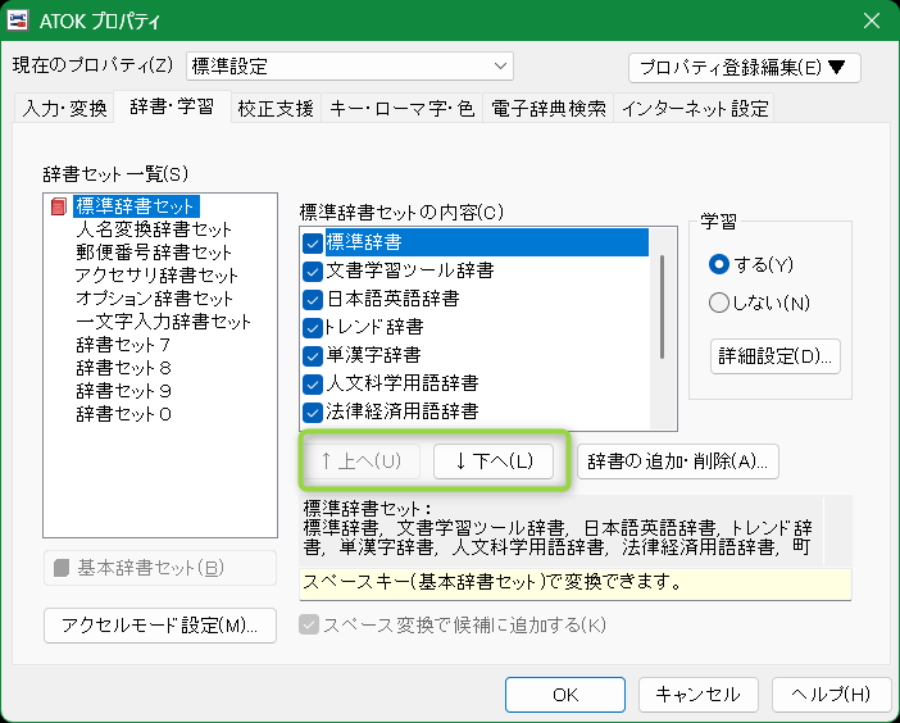Image resolution: width=900 pixels, height=723 pixels.
Task: Open the インターネット設定 tab
Action: click(695, 108)
